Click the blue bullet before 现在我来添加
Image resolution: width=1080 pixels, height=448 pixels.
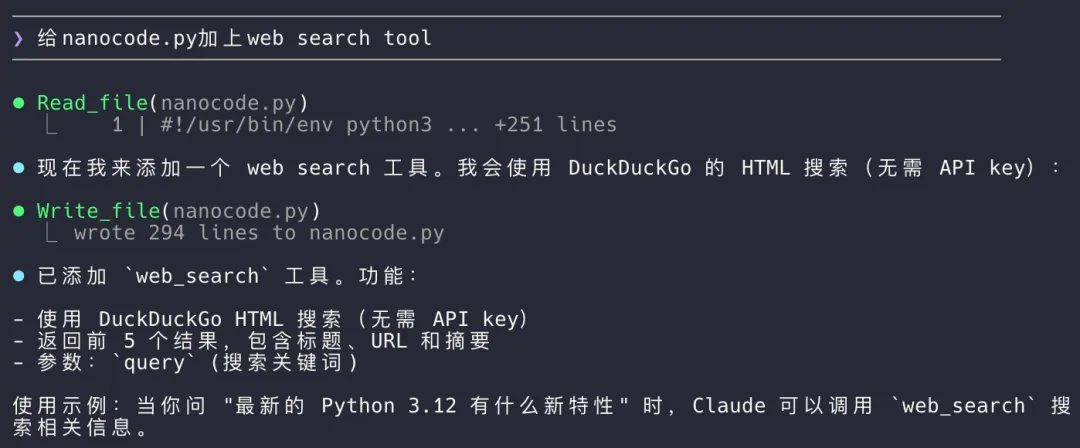coord(19,168)
